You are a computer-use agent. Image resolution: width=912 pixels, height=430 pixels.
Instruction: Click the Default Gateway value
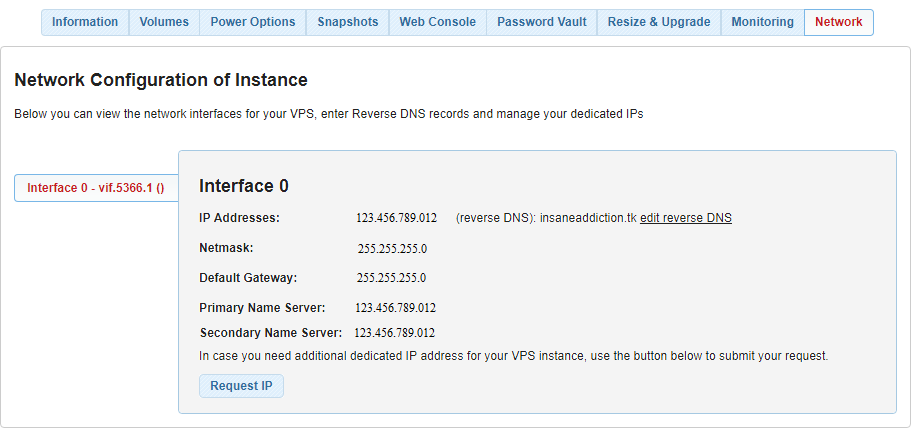(391, 278)
